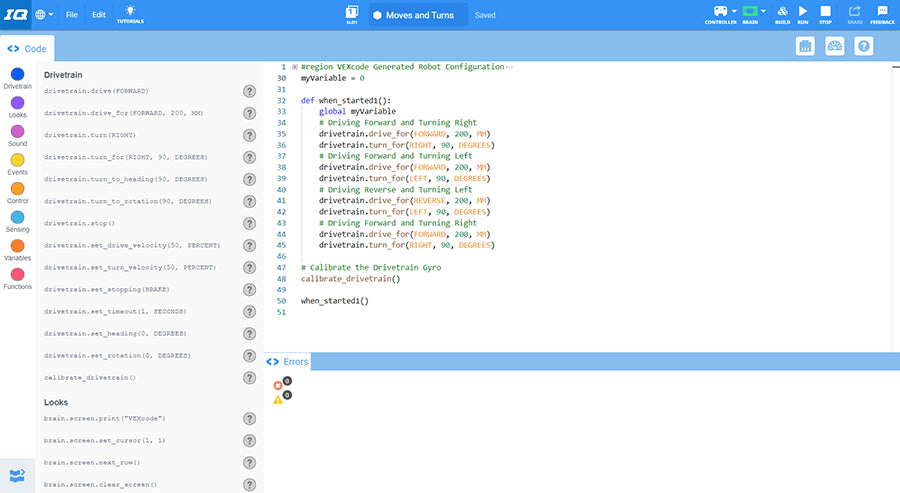The image size is (900, 493).
Task: Open the Devices panel icon
Action: 805,46
